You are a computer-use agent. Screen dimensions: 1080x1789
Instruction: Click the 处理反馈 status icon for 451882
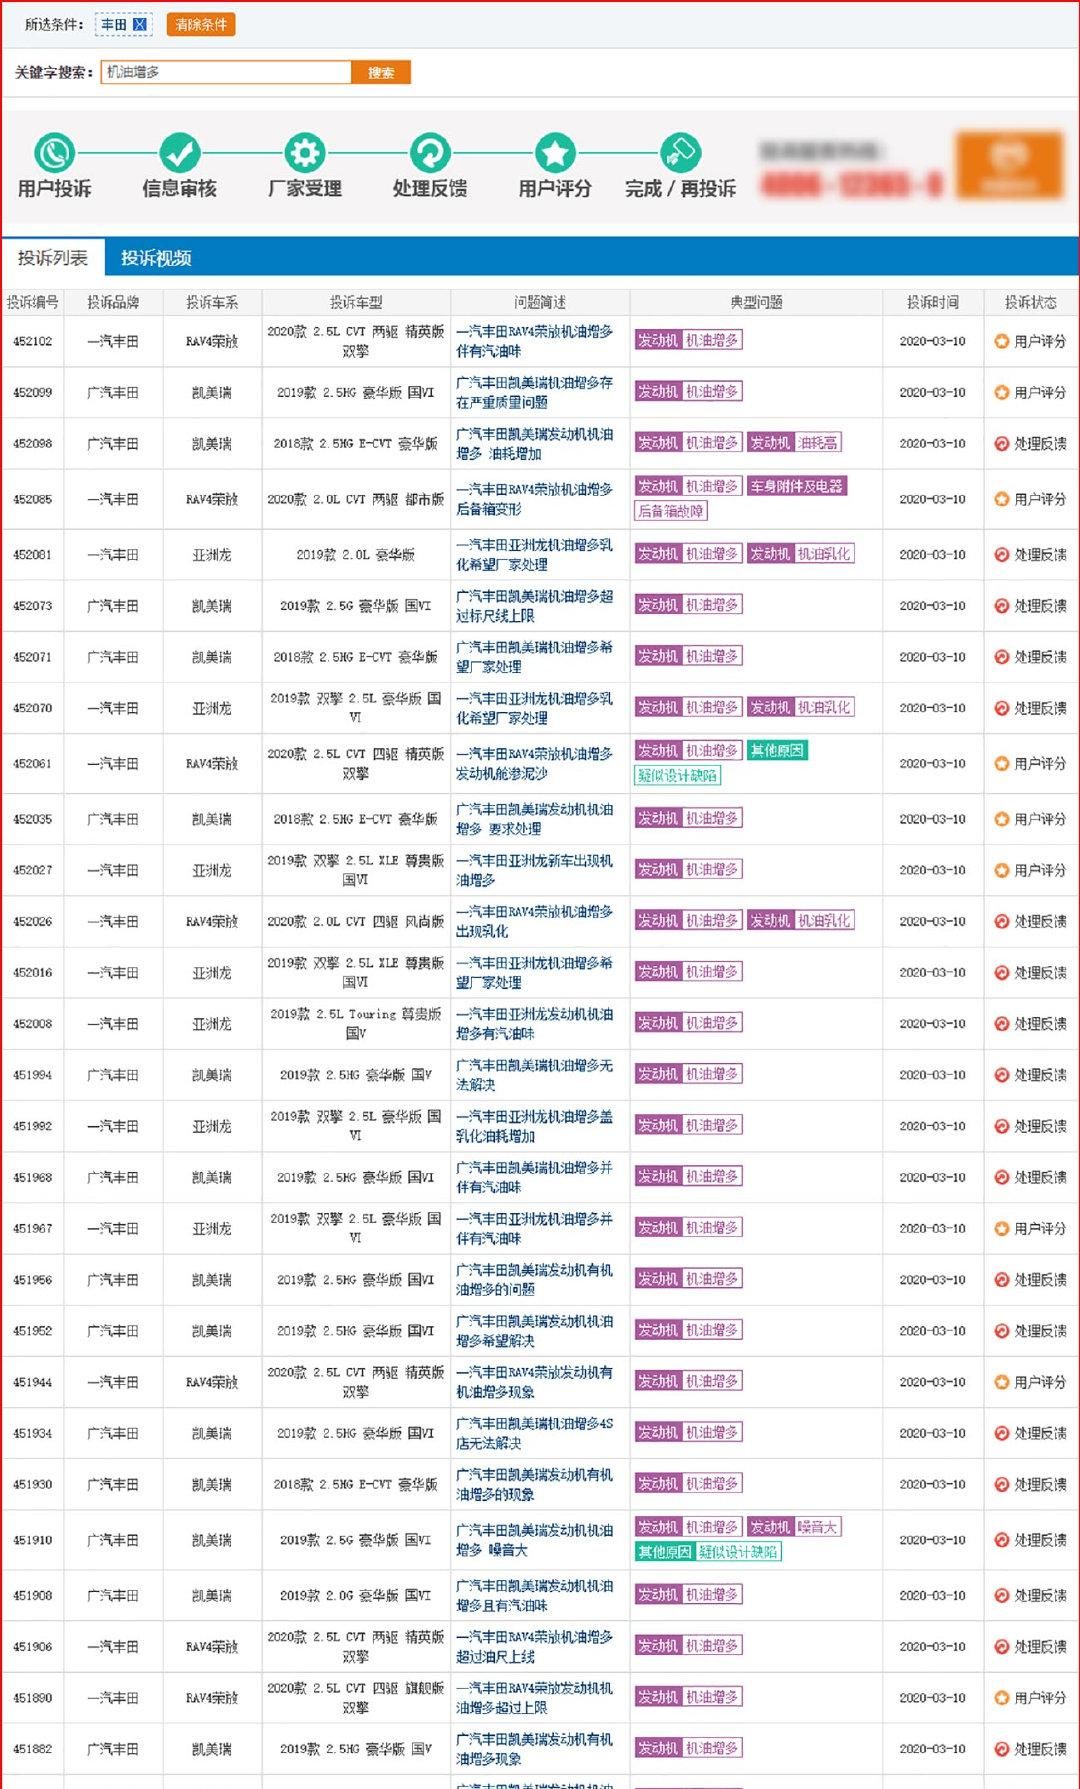(x=1001, y=1749)
